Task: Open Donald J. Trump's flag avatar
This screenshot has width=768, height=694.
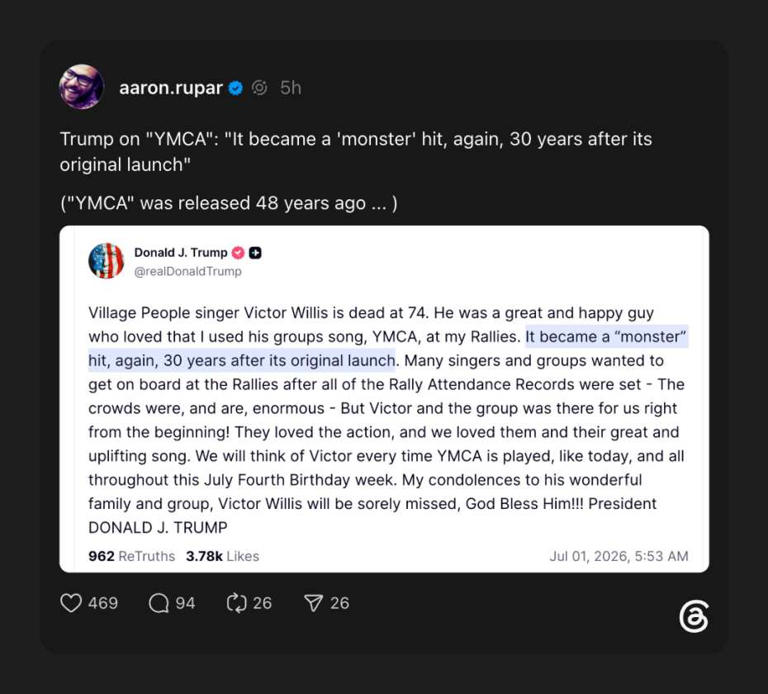Action: point(106,261)
